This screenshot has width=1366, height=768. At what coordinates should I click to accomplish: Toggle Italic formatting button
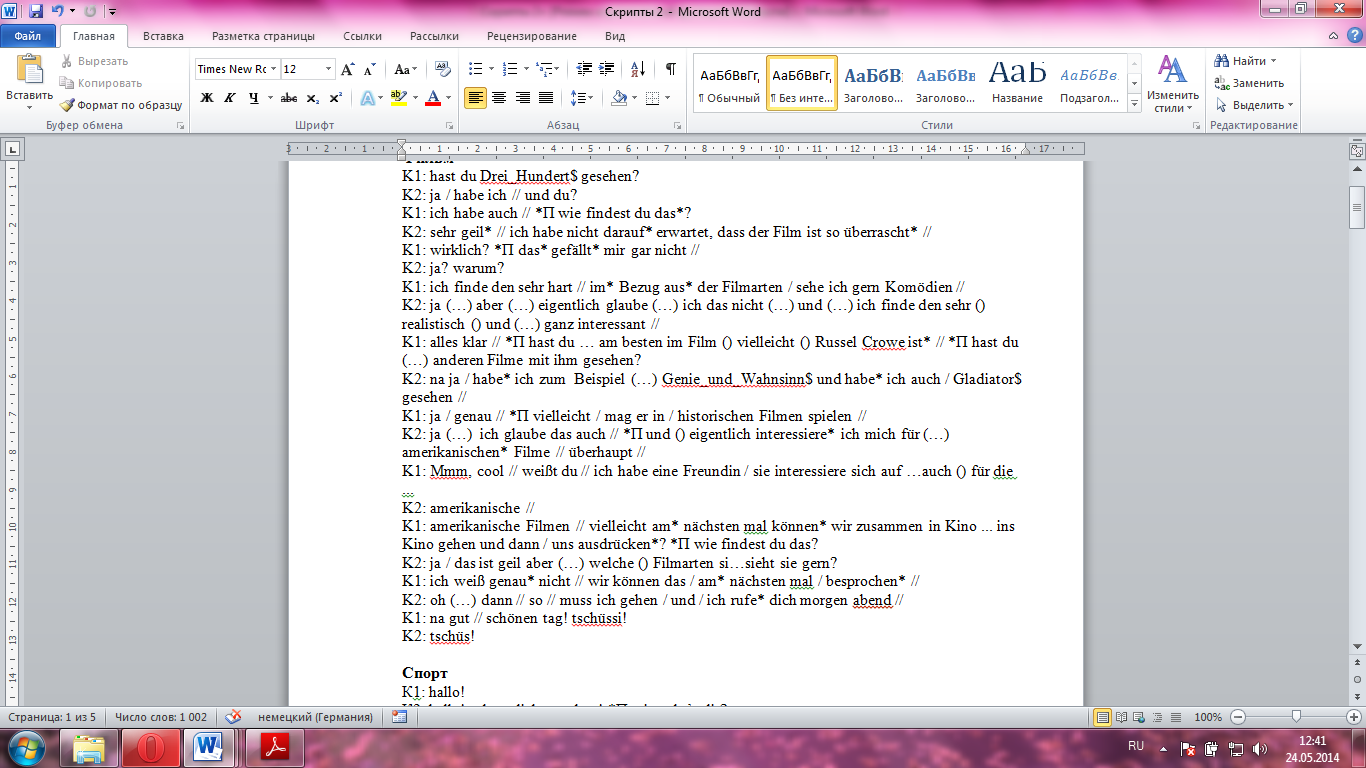(230, 98)
